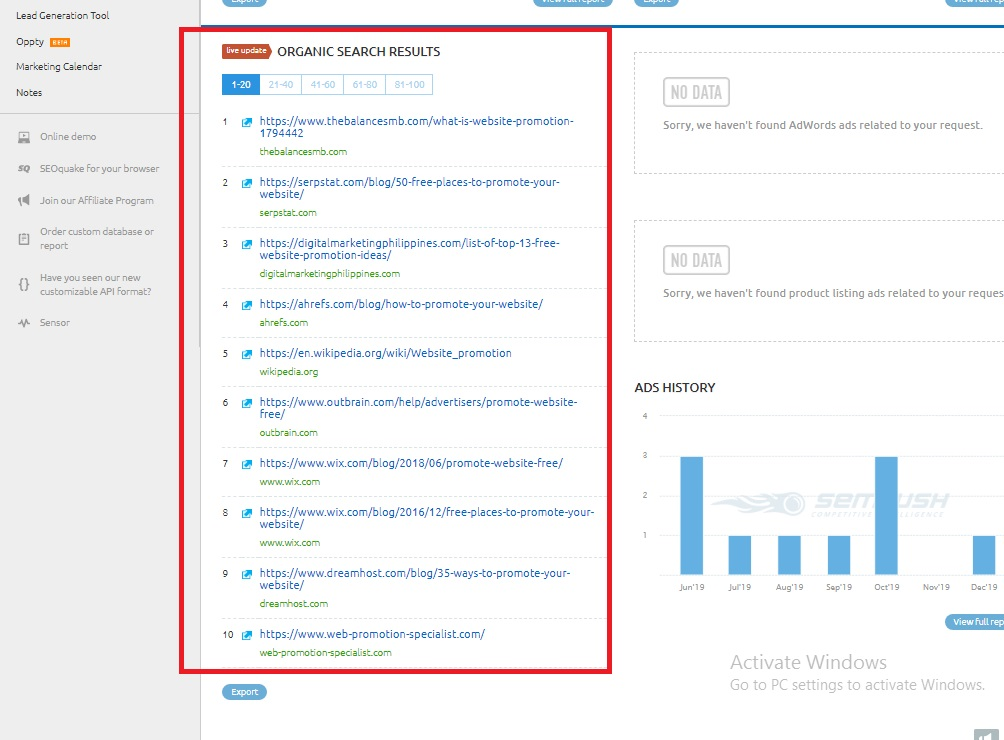Click green serpstat.com domain text
1004x740 pixels.
(x=287, y=213)
